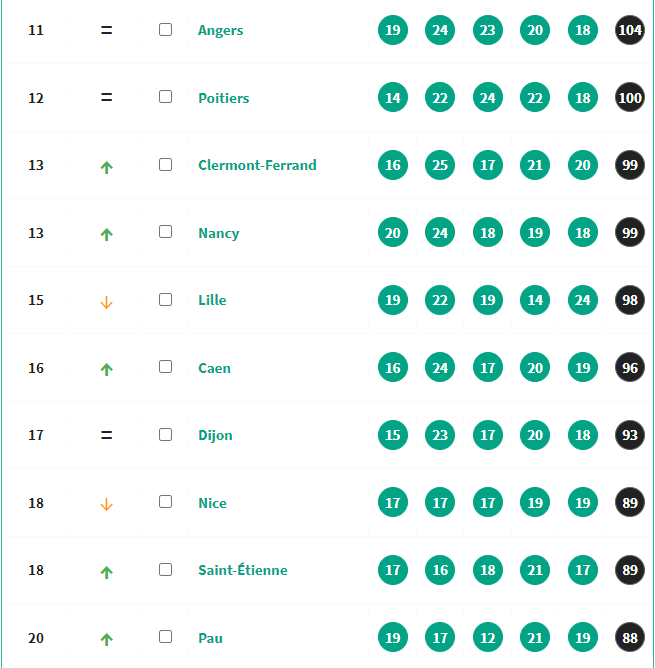Click the black total badge showing 88
This screenshot has height=668, width=655.
pos(630,638)
